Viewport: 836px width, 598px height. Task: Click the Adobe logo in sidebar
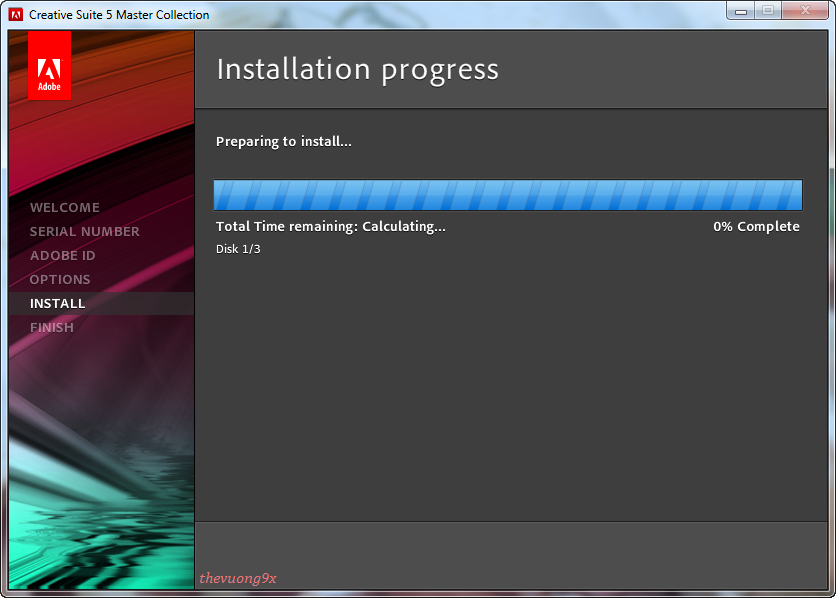[x=49, y=66]
